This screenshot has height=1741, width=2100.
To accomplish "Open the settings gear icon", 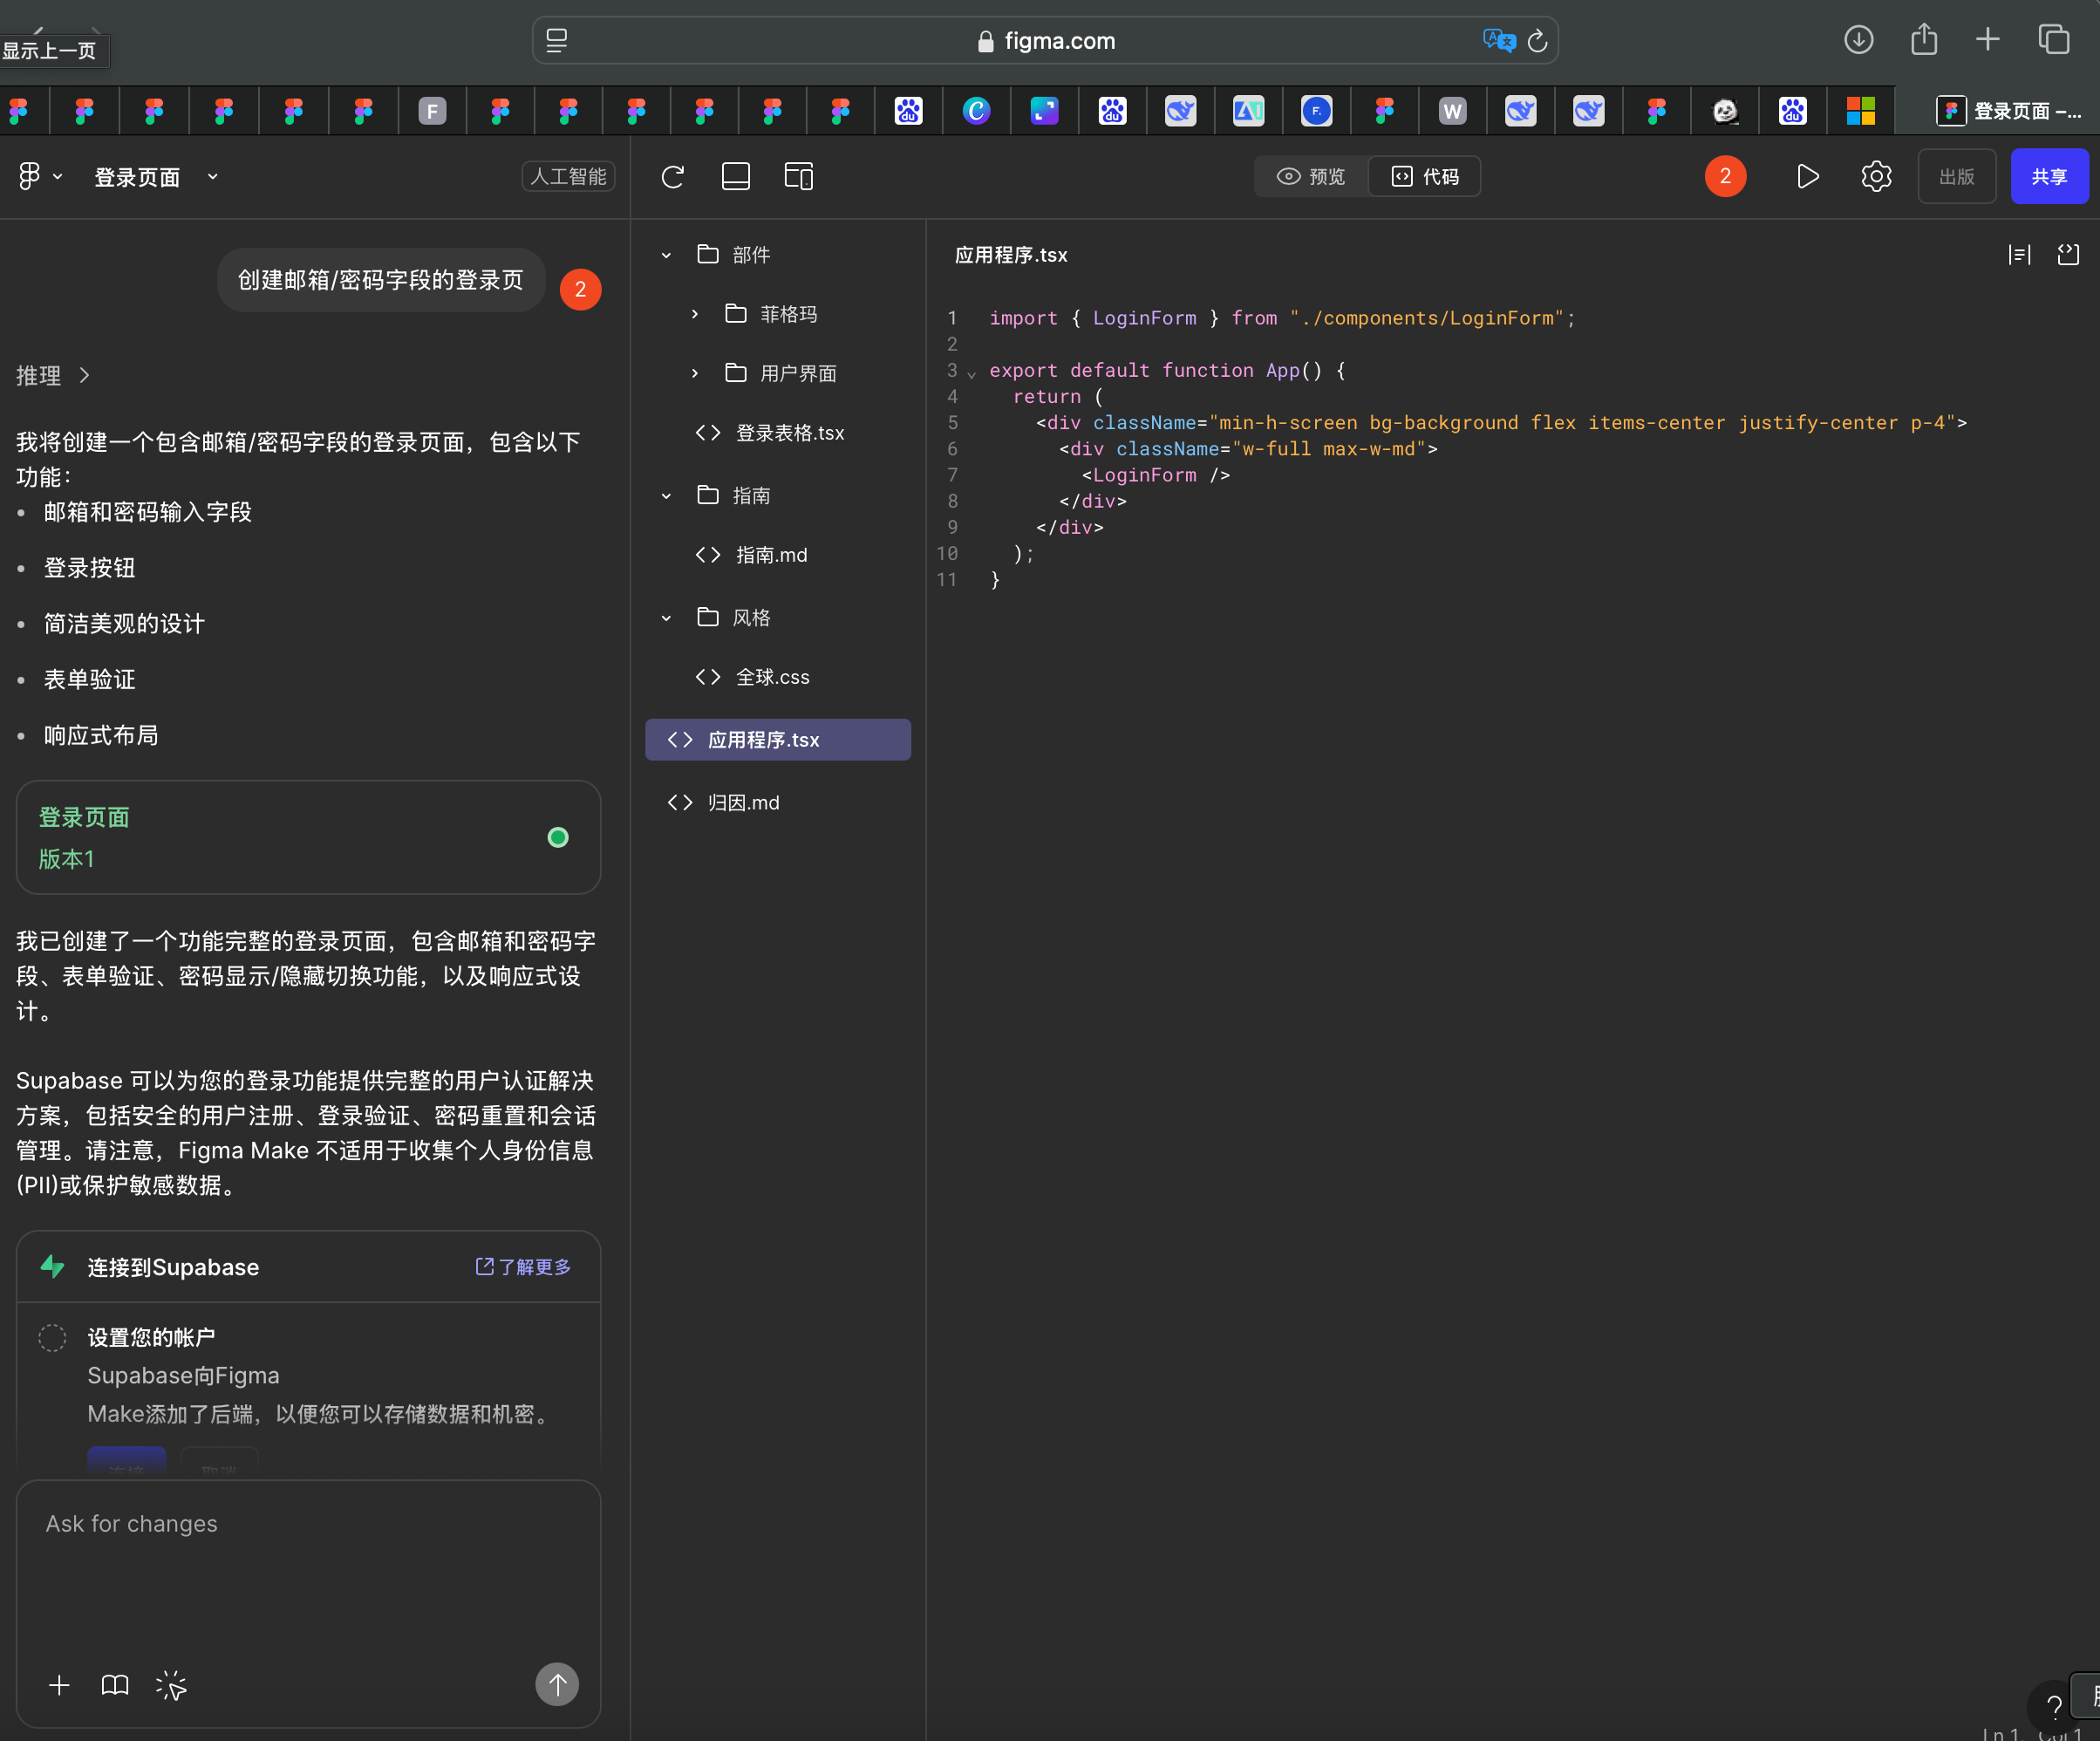I will [x=1875, y=176].
